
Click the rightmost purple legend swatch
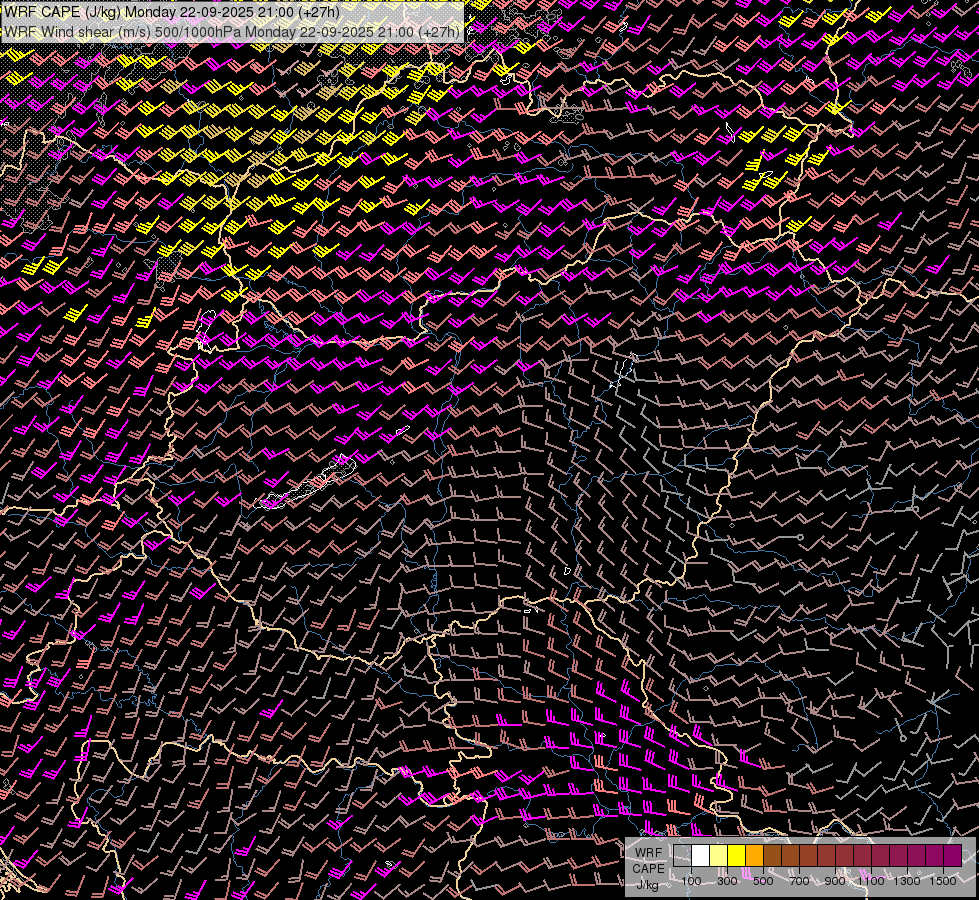click(x=952, y=855)
